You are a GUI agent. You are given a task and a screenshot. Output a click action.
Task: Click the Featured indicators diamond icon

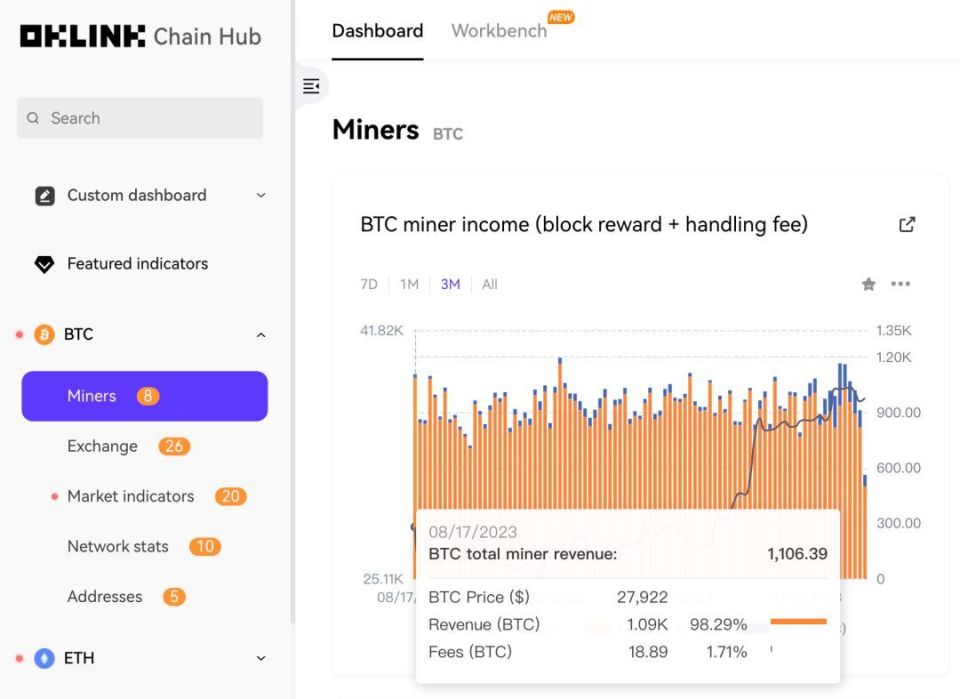pos(45,264)
